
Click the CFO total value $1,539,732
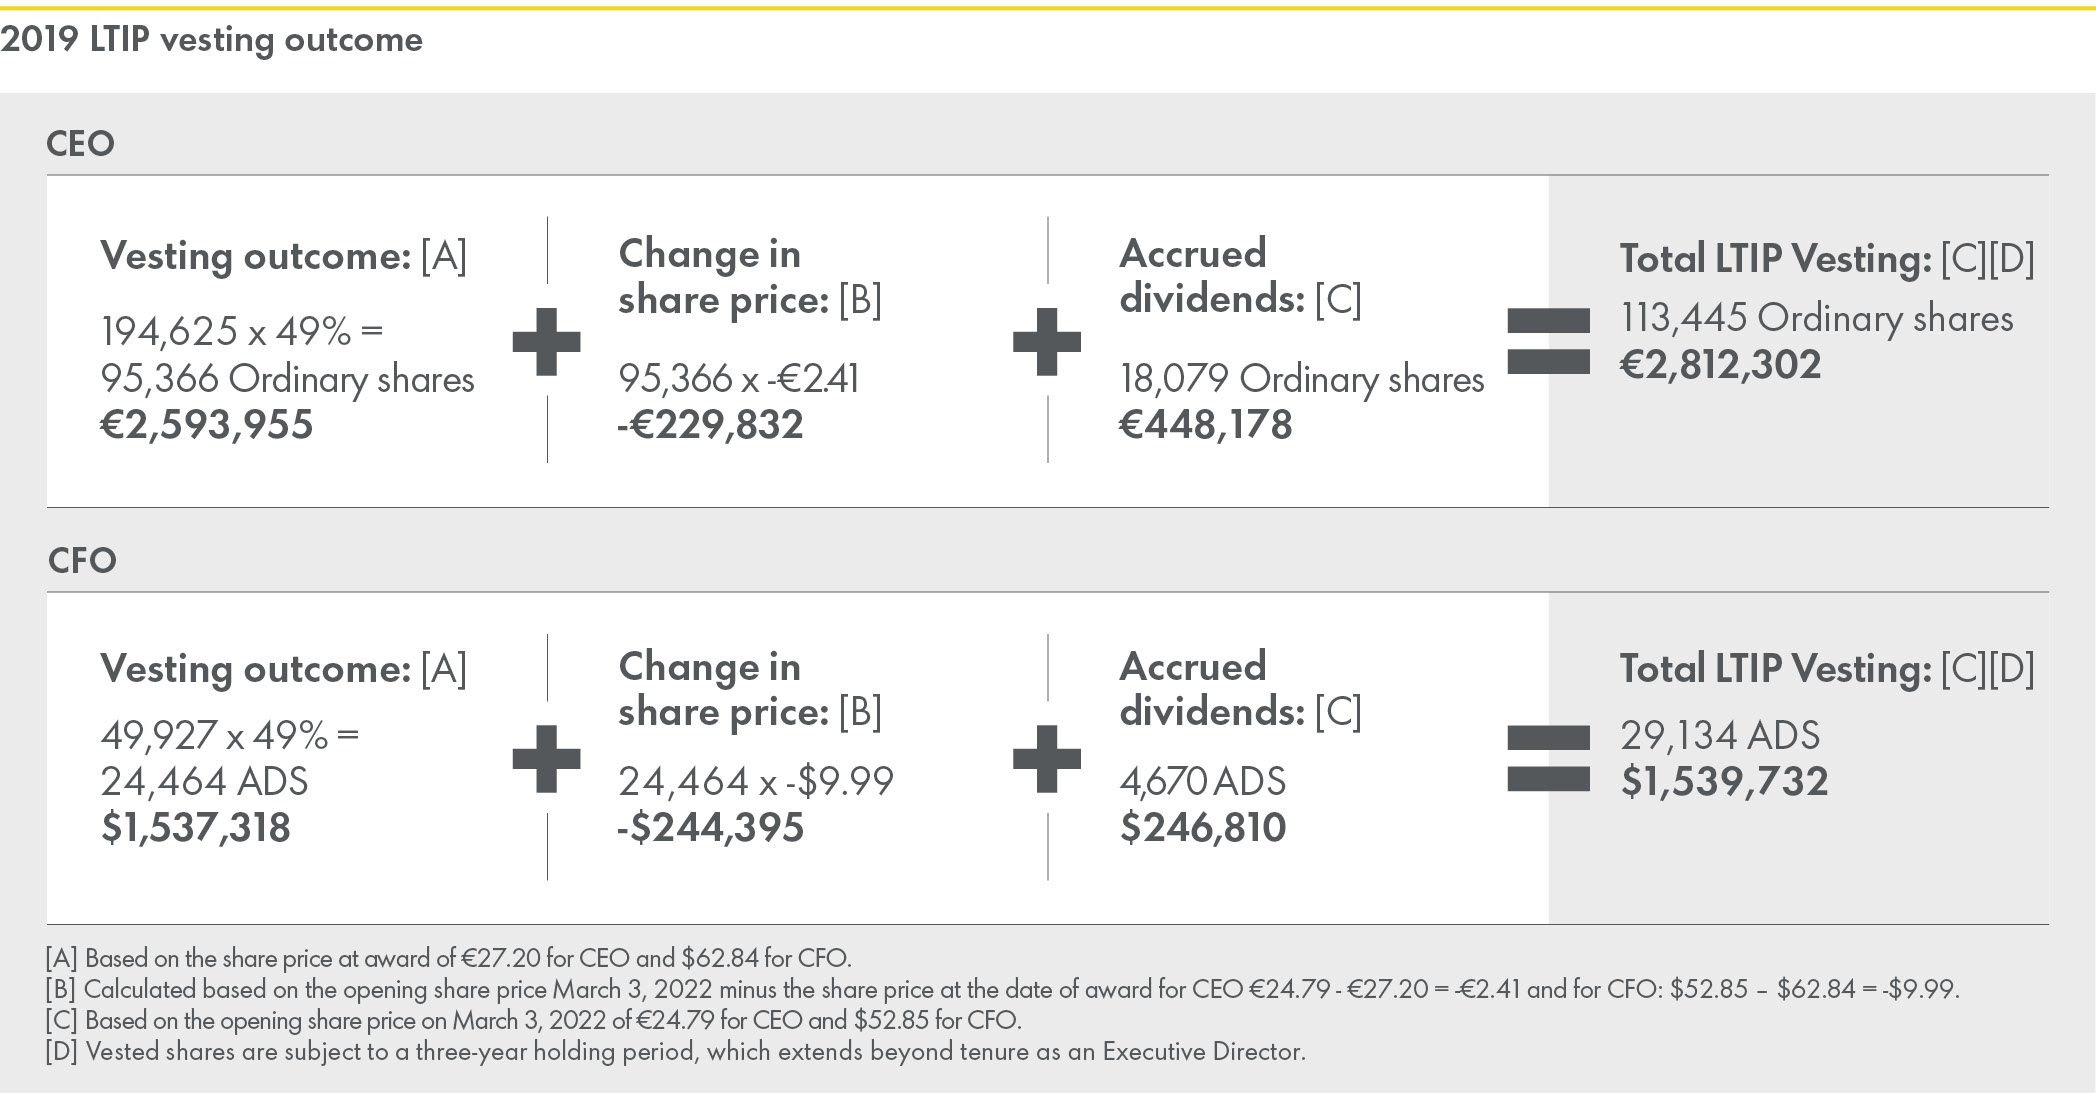tap(1724, 782)
